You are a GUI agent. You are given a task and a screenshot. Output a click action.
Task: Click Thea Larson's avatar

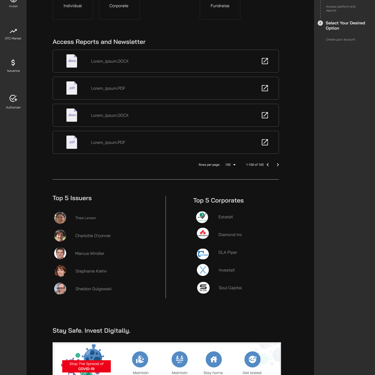point(60,218)
